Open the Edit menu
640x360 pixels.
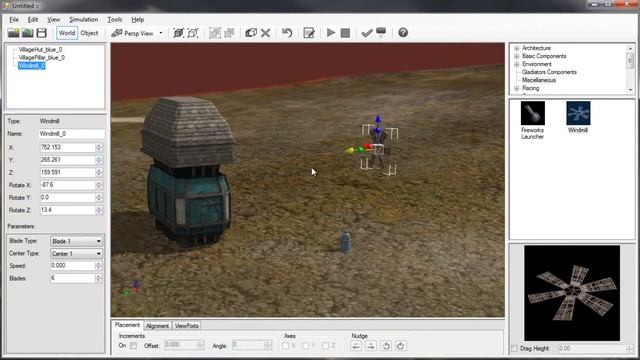pyautogui.click(x=33, y=20)
